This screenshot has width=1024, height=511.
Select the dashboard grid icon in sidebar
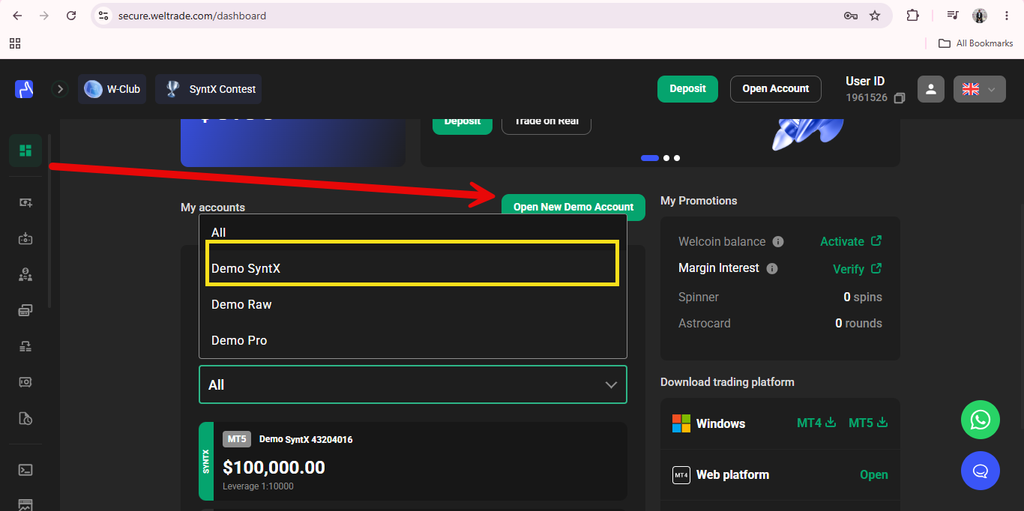tap(25, 151)
